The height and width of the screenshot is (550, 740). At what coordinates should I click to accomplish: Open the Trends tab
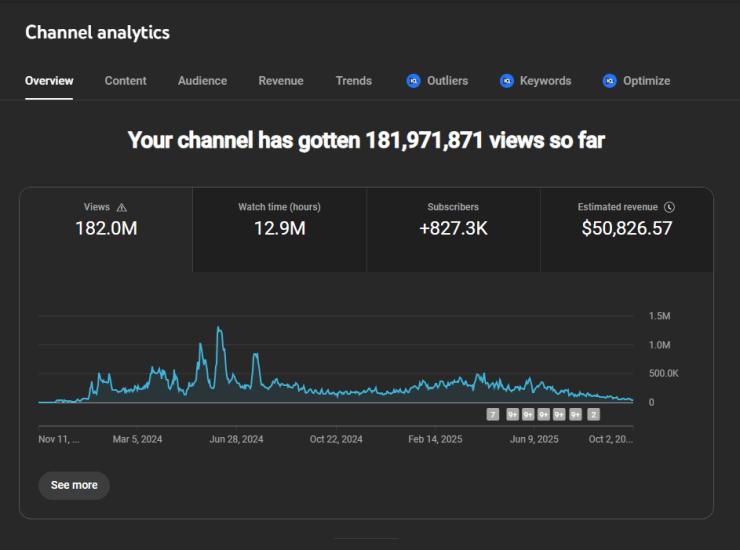353,81
